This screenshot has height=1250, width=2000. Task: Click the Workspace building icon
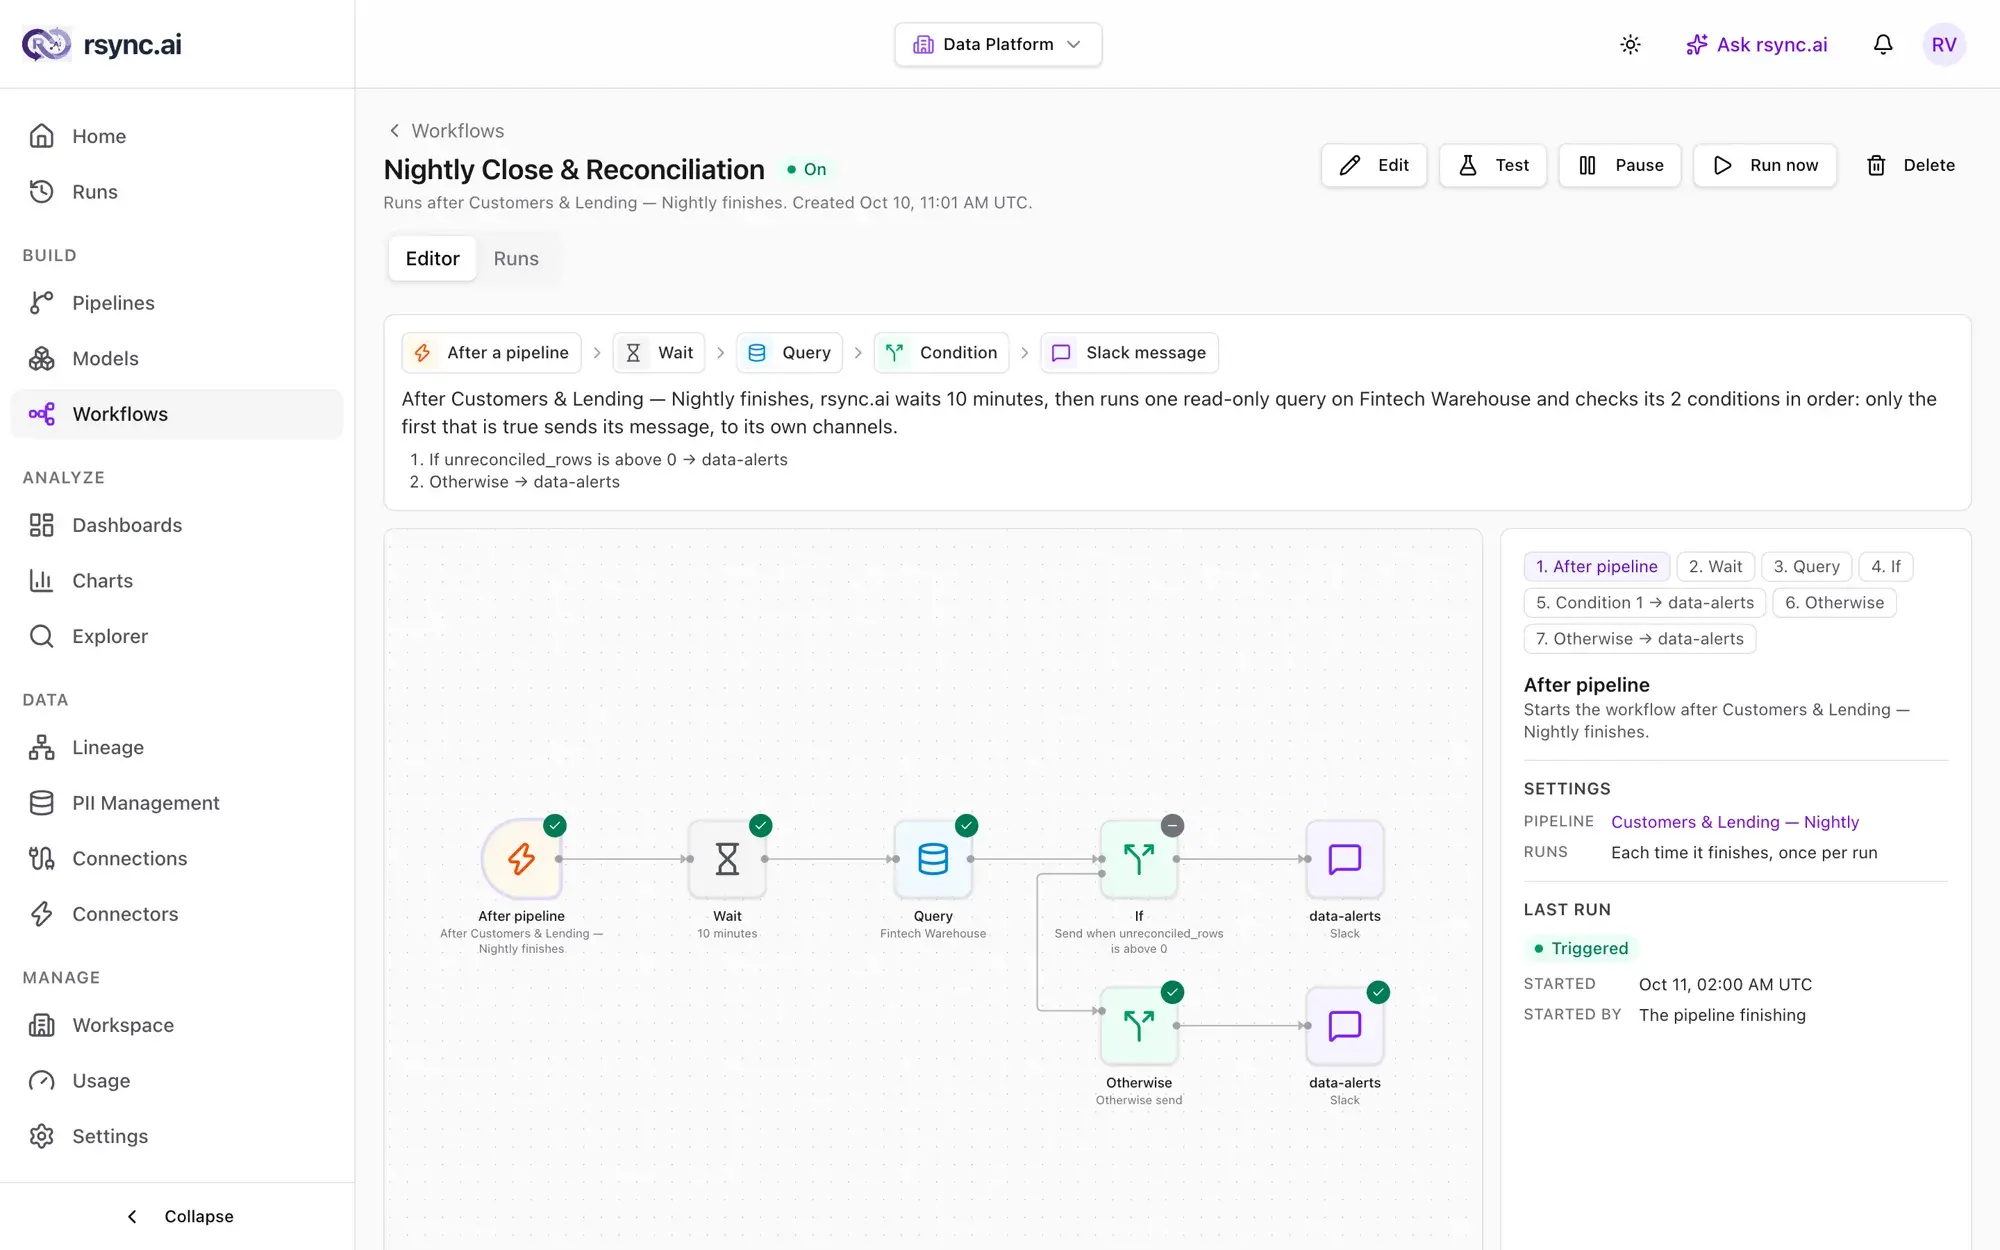click(41, 1025)
